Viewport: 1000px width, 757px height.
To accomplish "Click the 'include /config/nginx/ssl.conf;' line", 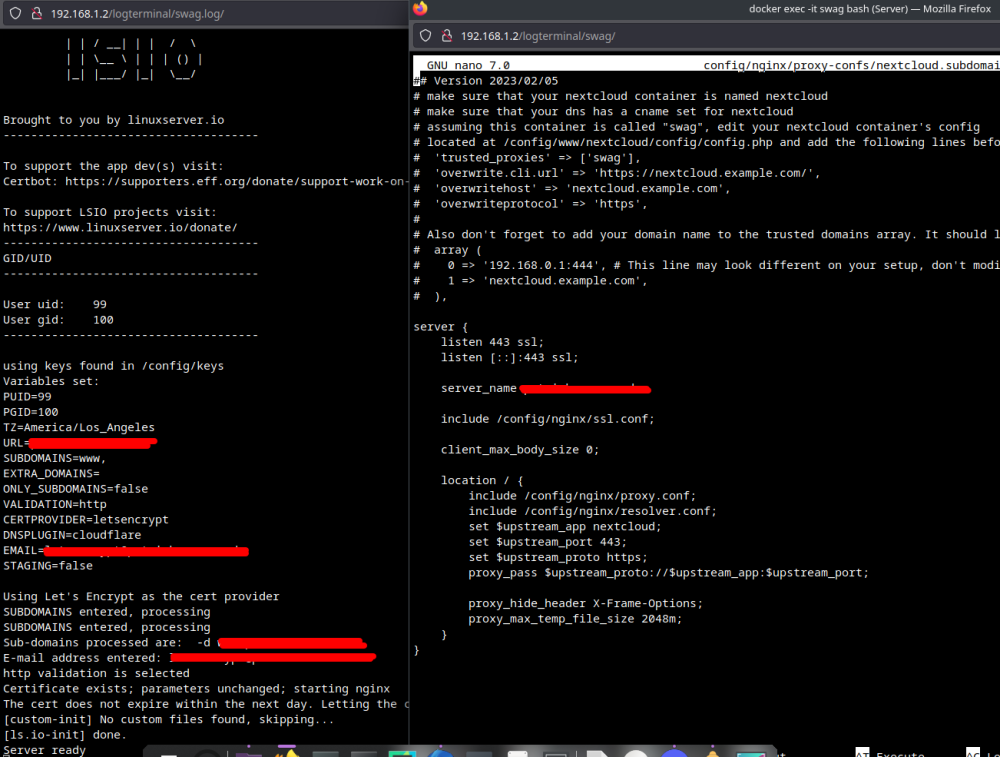I will (x=548, y=419).
